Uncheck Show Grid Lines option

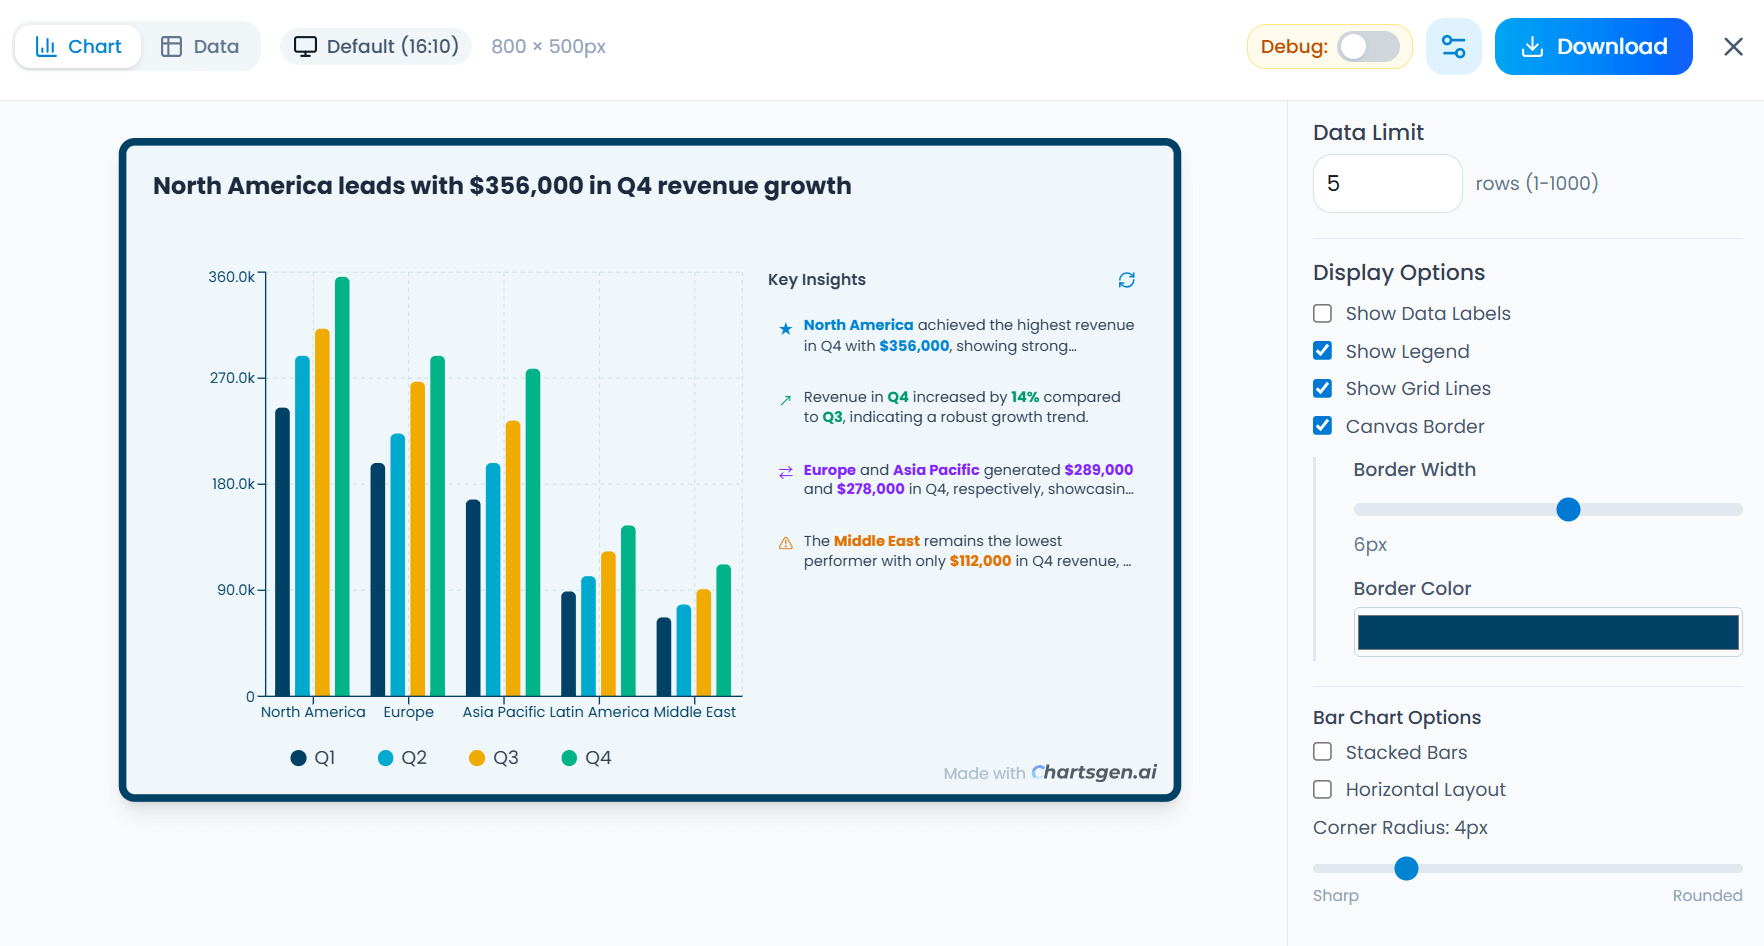click(x=1322, y=389)
